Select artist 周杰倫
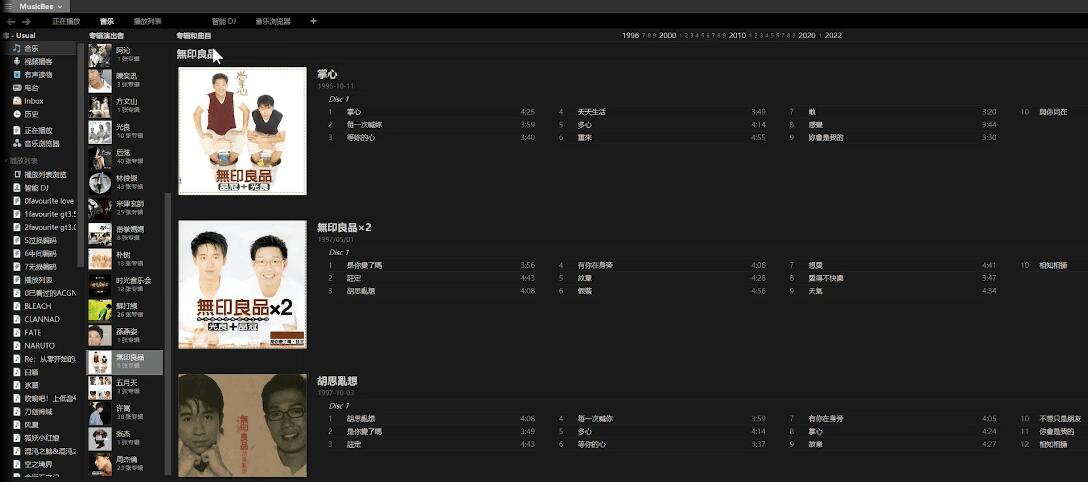Image resolution: width=1089 pixels, height=482 pixels. click(x=124, y=463)
